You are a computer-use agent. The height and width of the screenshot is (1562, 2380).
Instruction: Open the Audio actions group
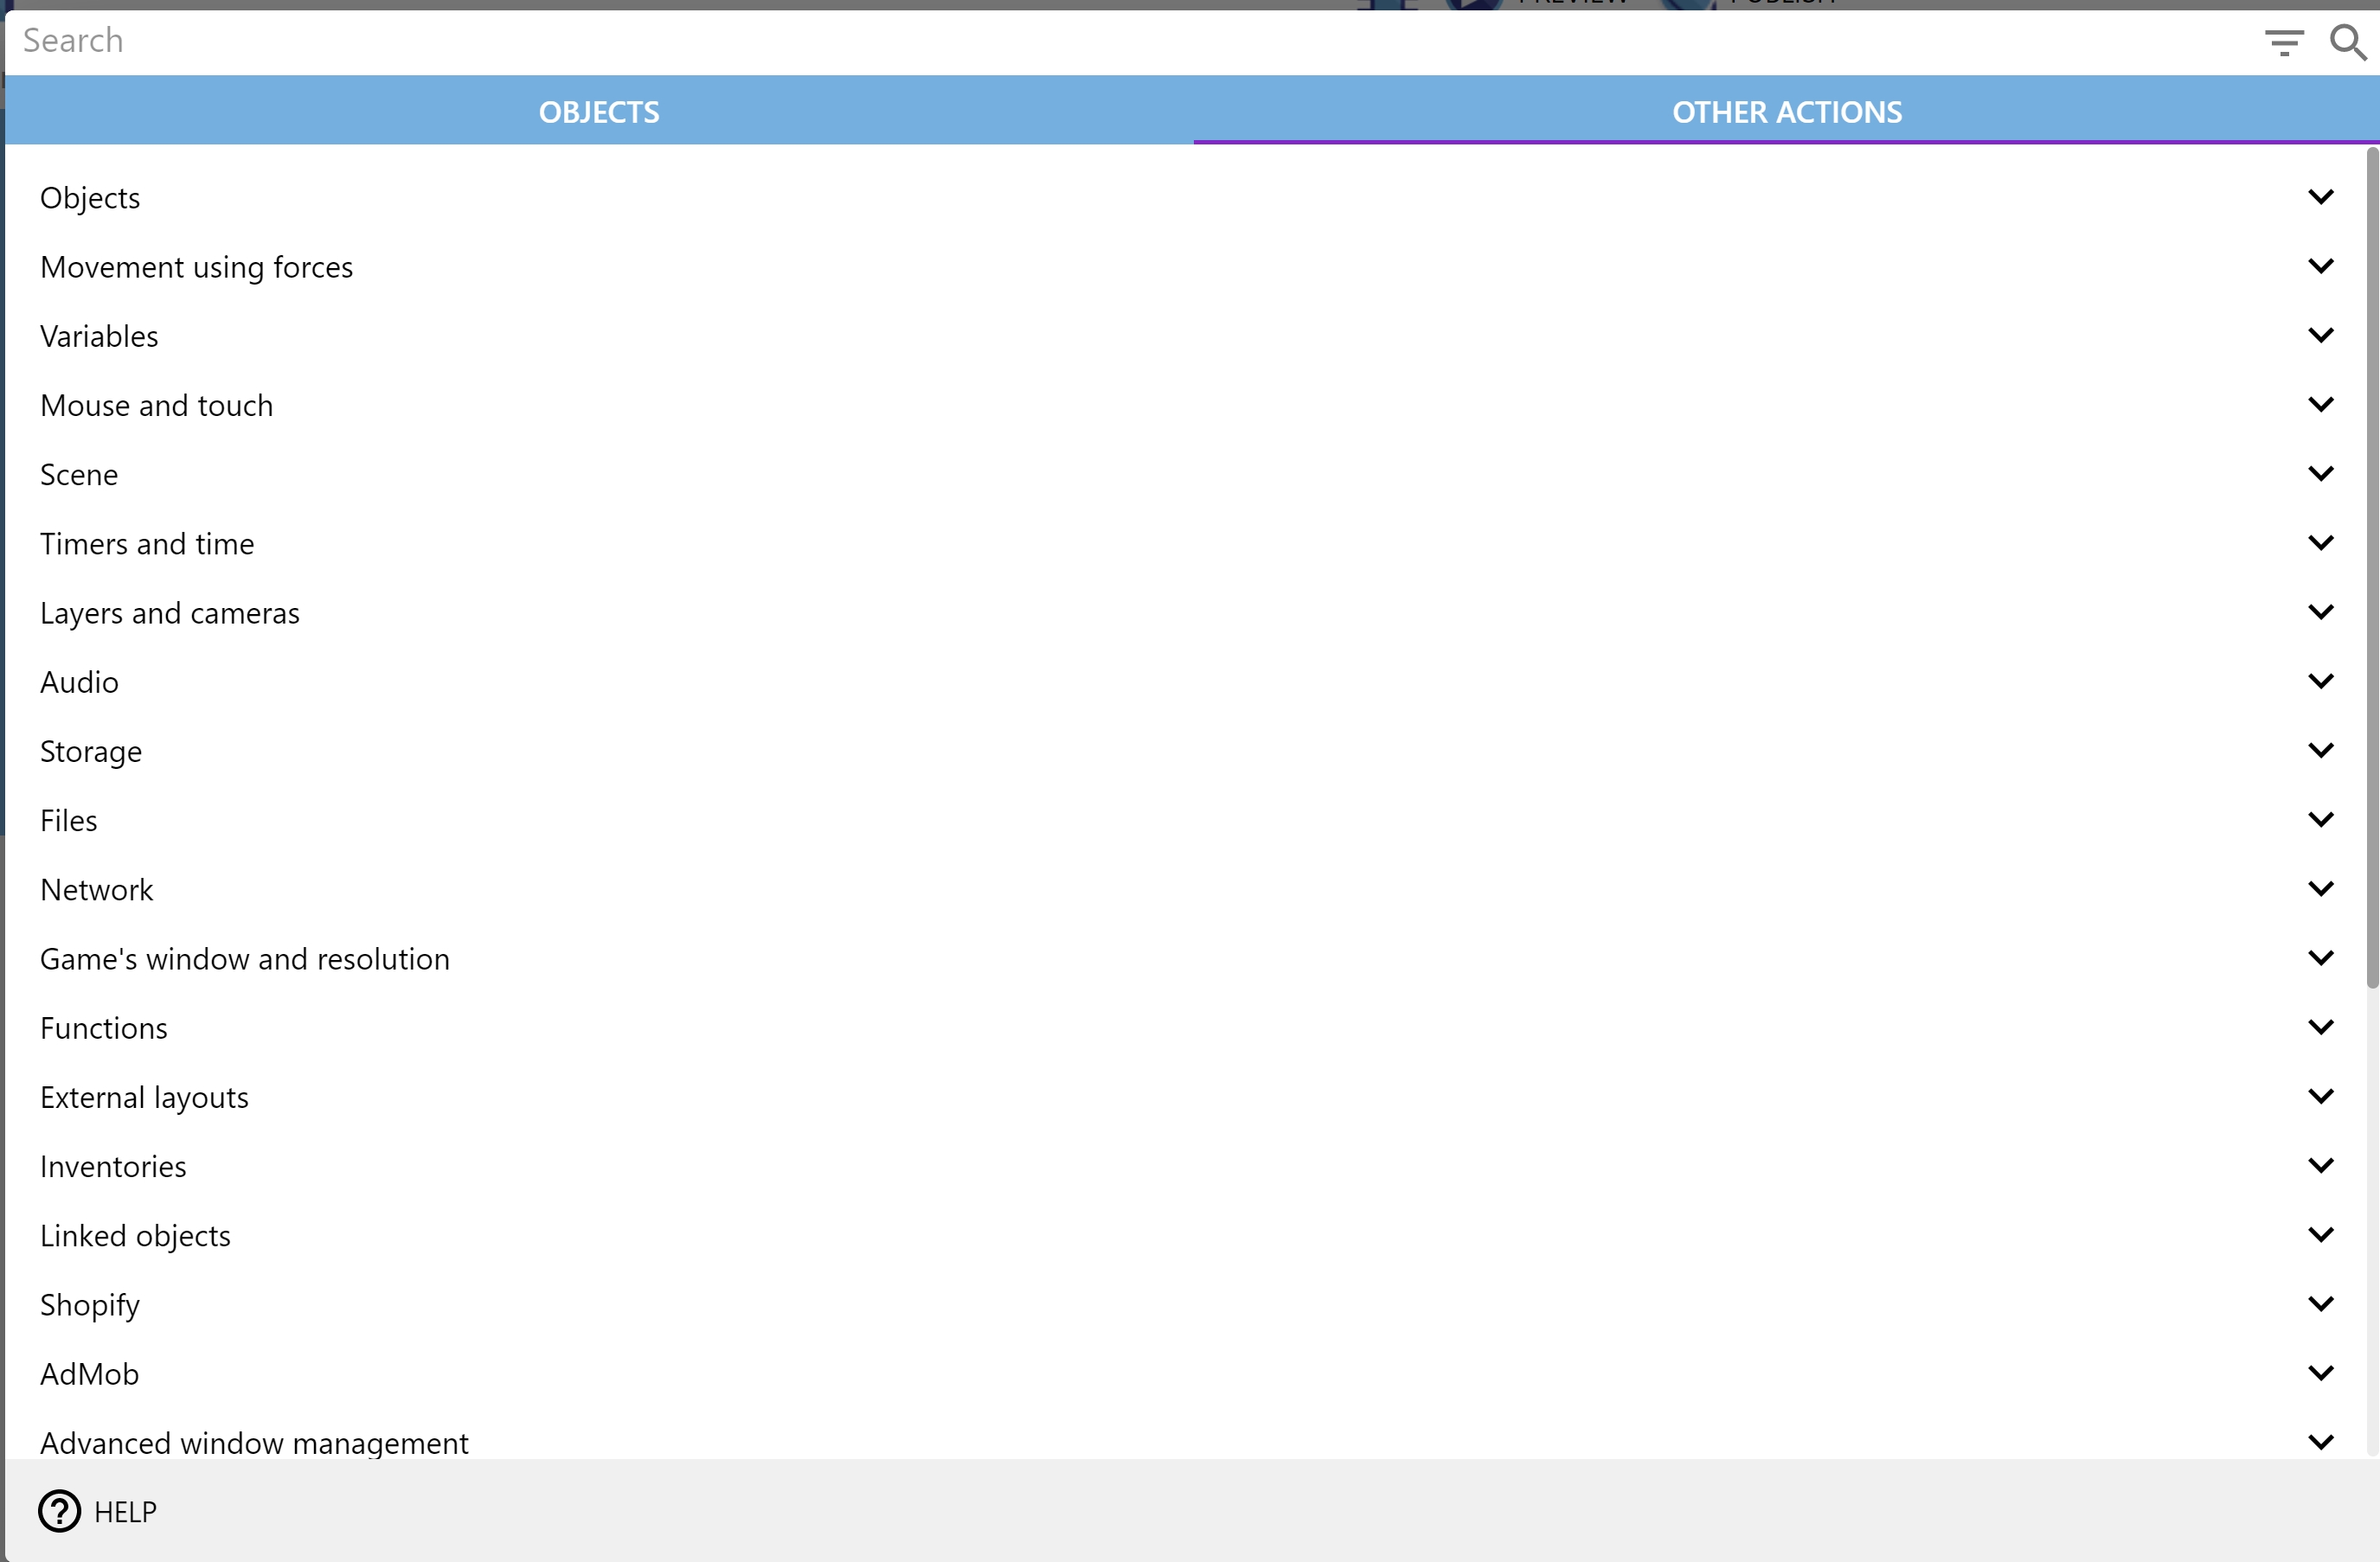(x=2322, y=680)
